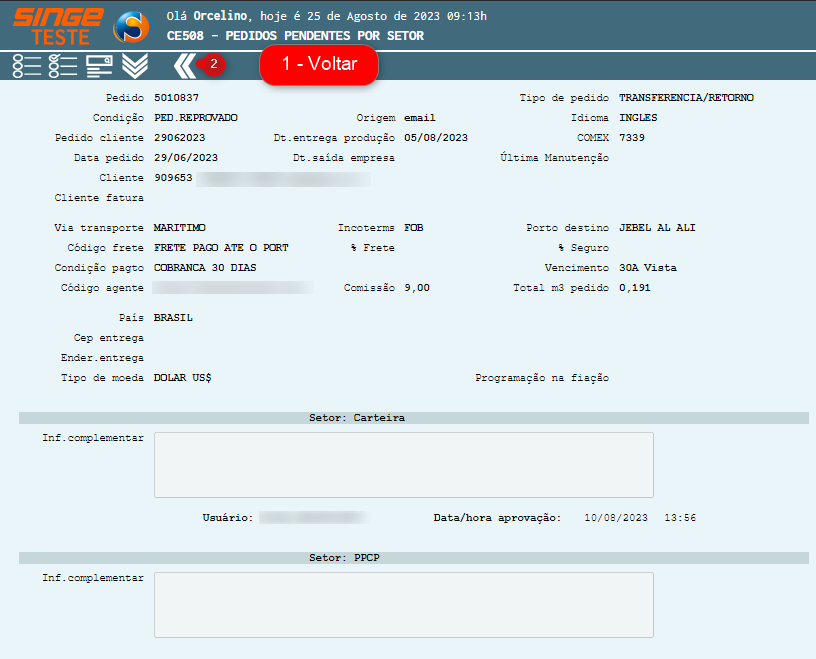Focus the Inf.complementar box under Setor PPCP

(x=404, y=605)
